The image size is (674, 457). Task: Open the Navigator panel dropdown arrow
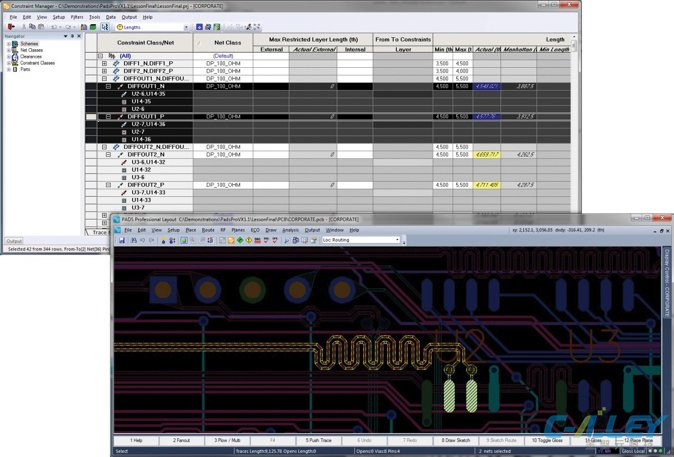point(65,36)
